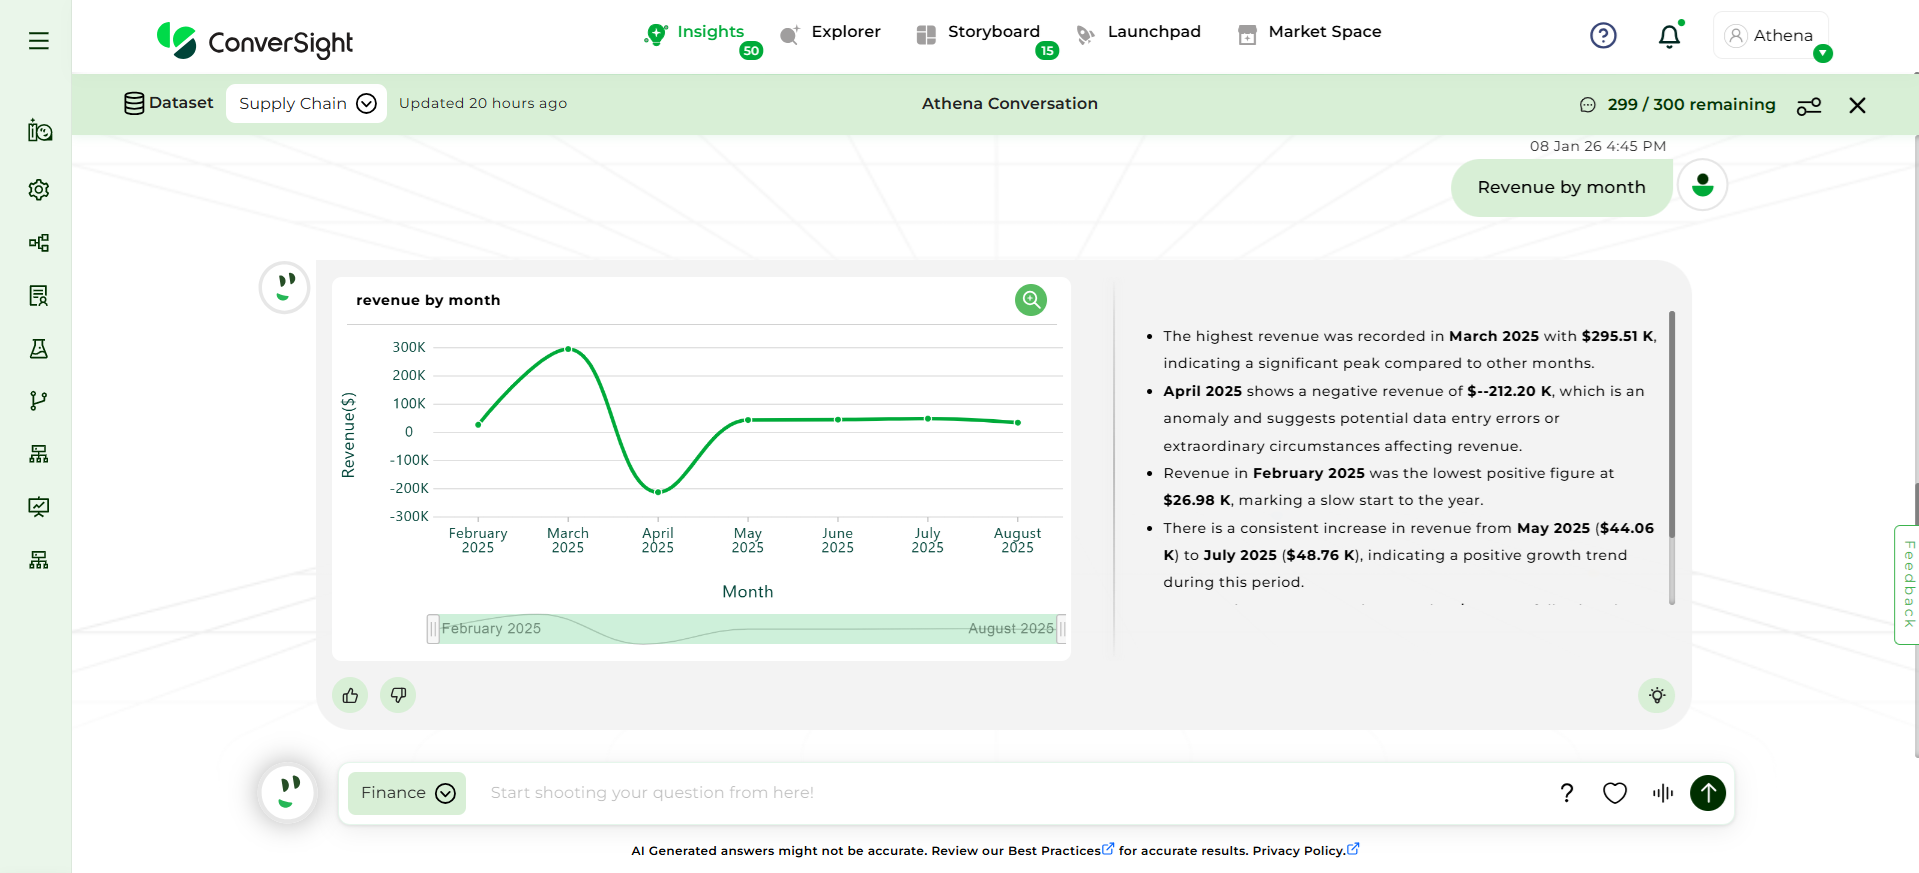The width and height of the screenshot is (1919, 873).
Task: Open the Athena user profile dropdown
Action: tap(1771, 36)
